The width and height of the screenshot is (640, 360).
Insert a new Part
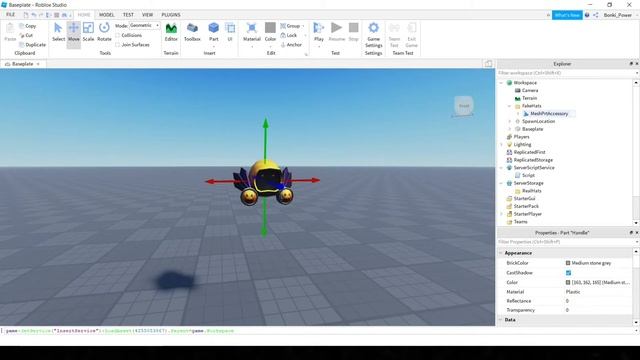point(213,32)
